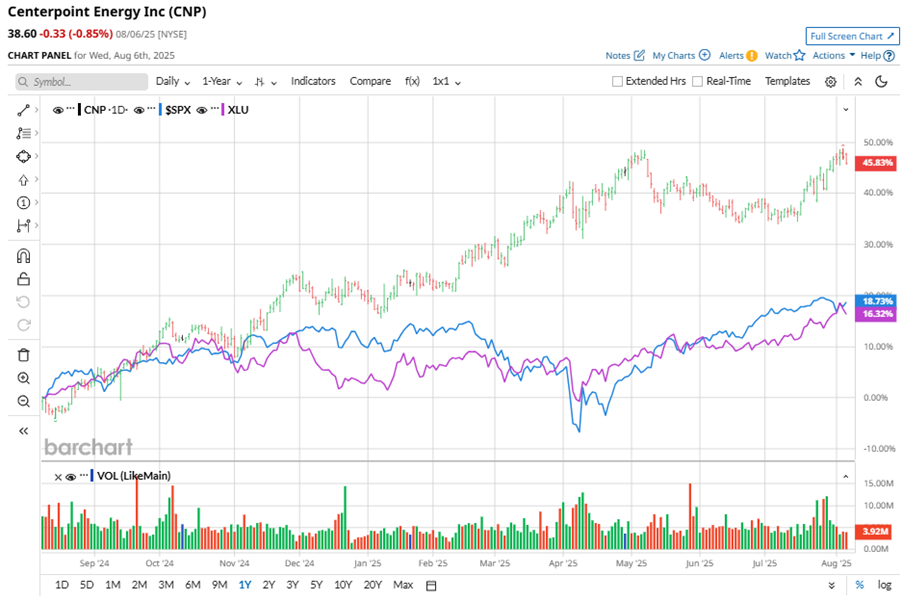Select the 1Y time range
The height and width of the screenshot is (601, 902).
coord(245,585)
